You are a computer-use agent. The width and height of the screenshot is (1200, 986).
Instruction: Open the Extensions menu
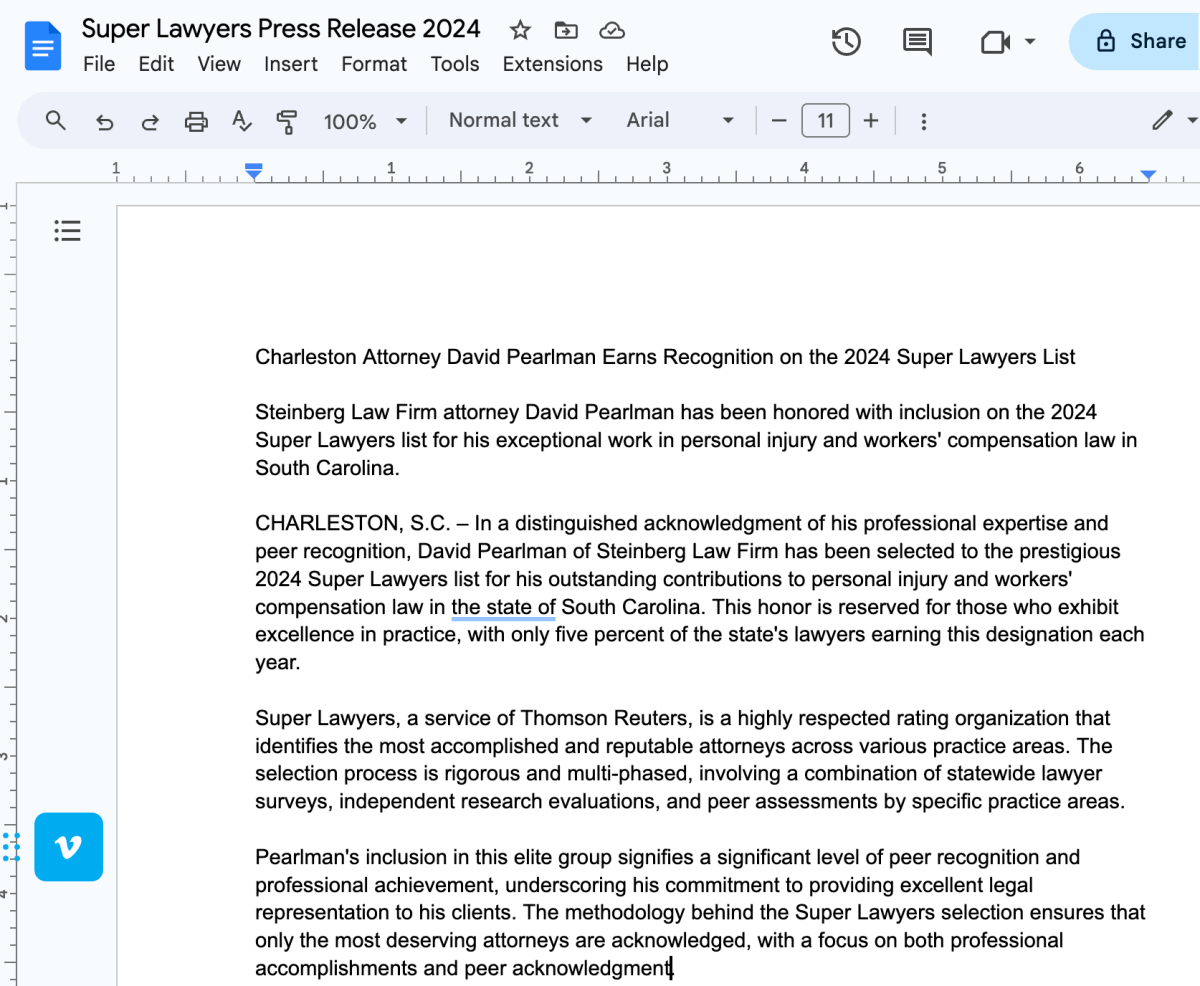coord(552,64)
